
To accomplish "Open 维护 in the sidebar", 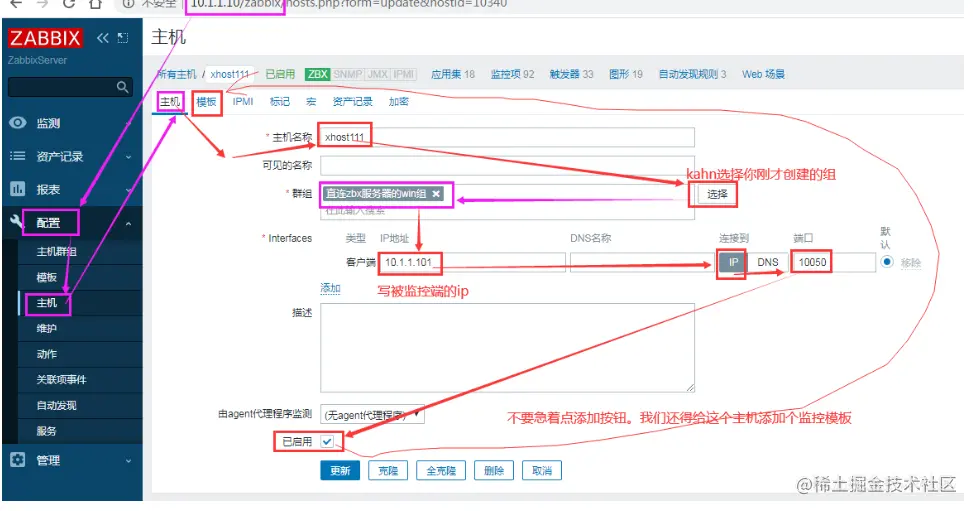I will [47, 328].
